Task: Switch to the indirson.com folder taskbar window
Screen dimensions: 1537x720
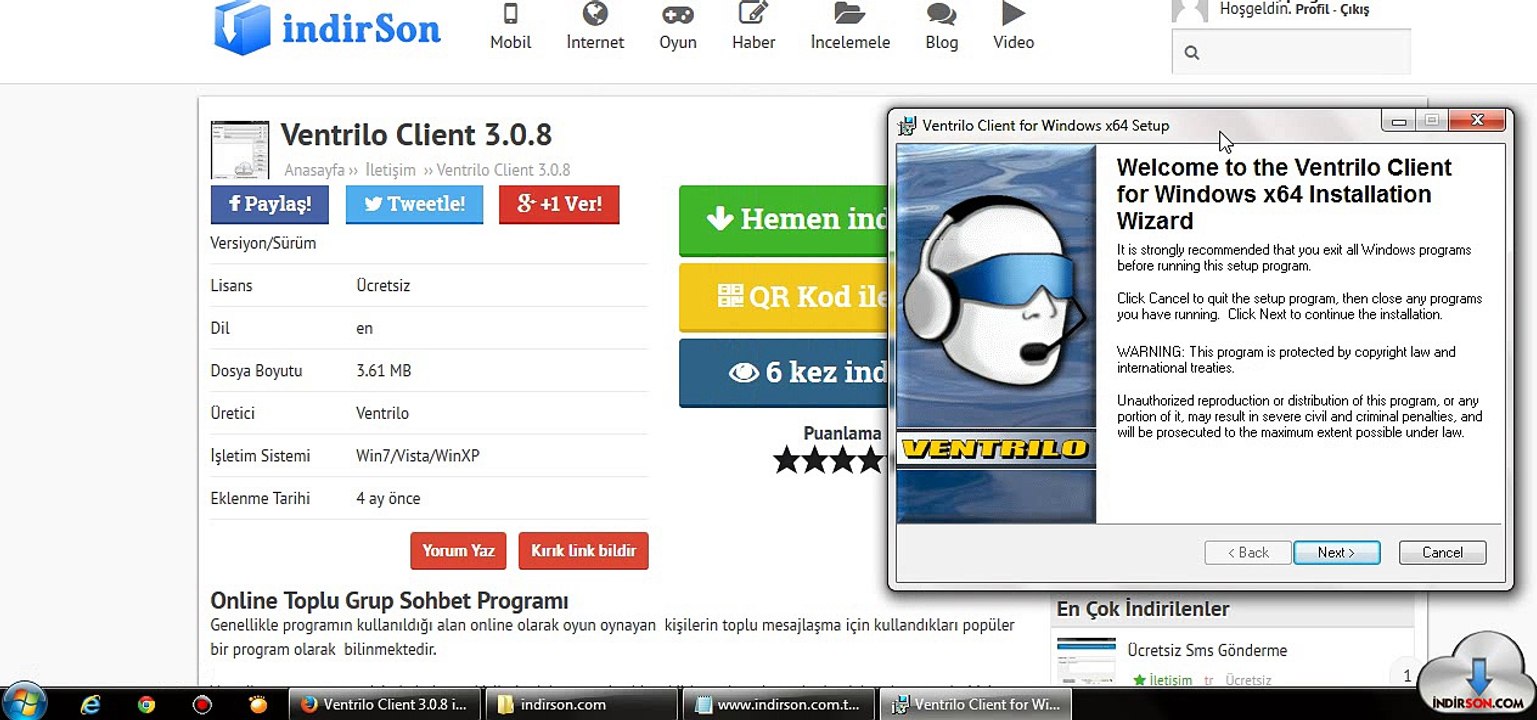Action: (x=582, y=704)
